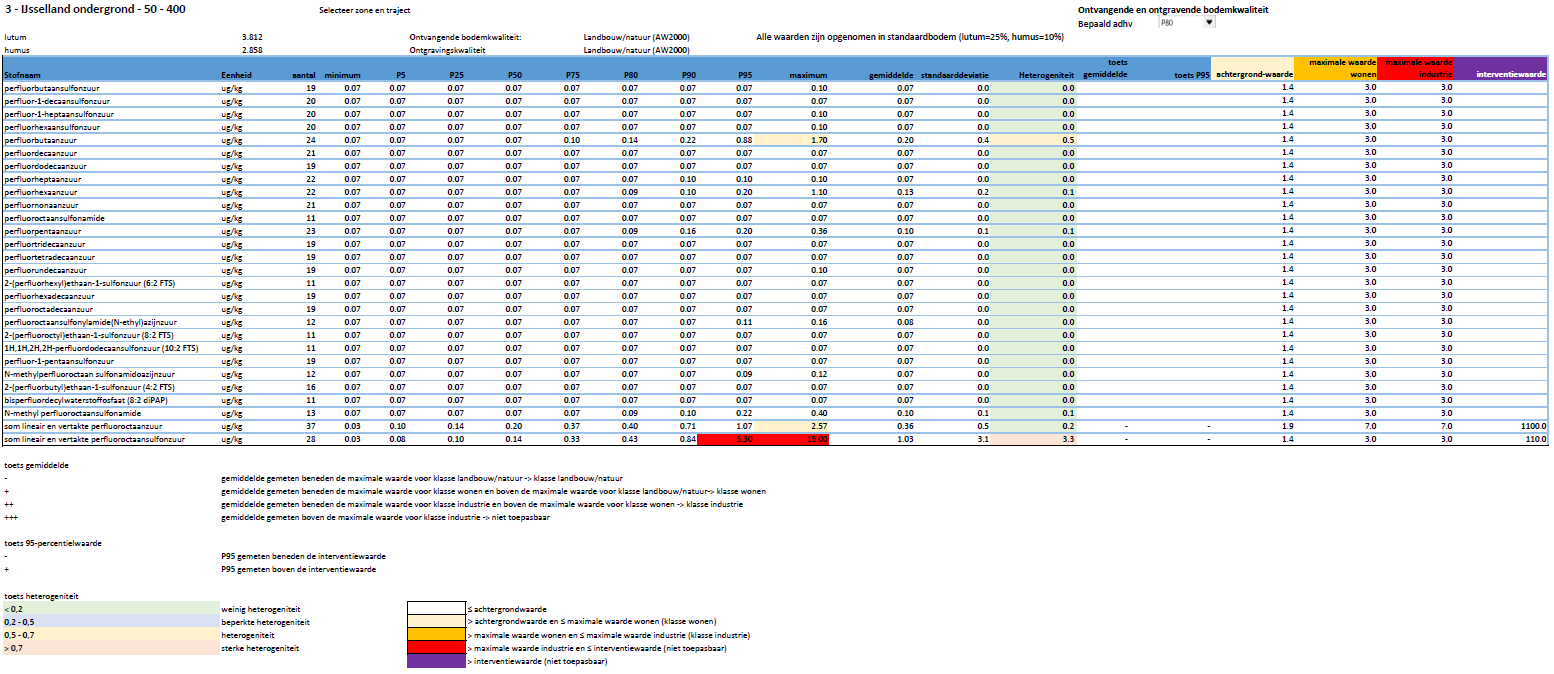Click the purple legend swatch for interventiewaarde
This screenshot has width=1554, height=674.
click(436, 661)
